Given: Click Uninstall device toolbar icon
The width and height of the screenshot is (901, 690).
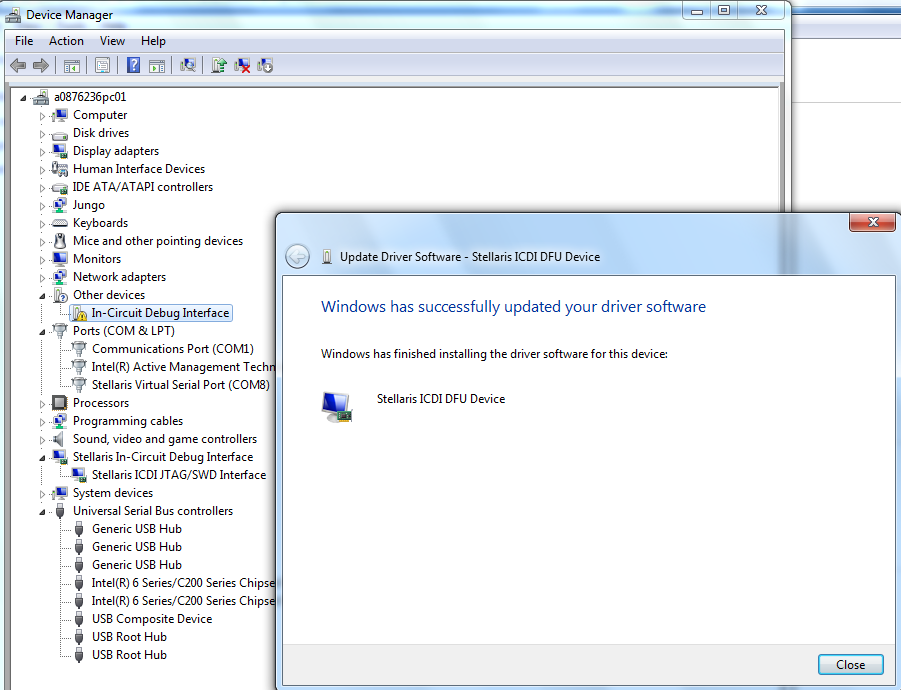Looking at the screenshot, I should pyautogui.click(x=242, y=65).
